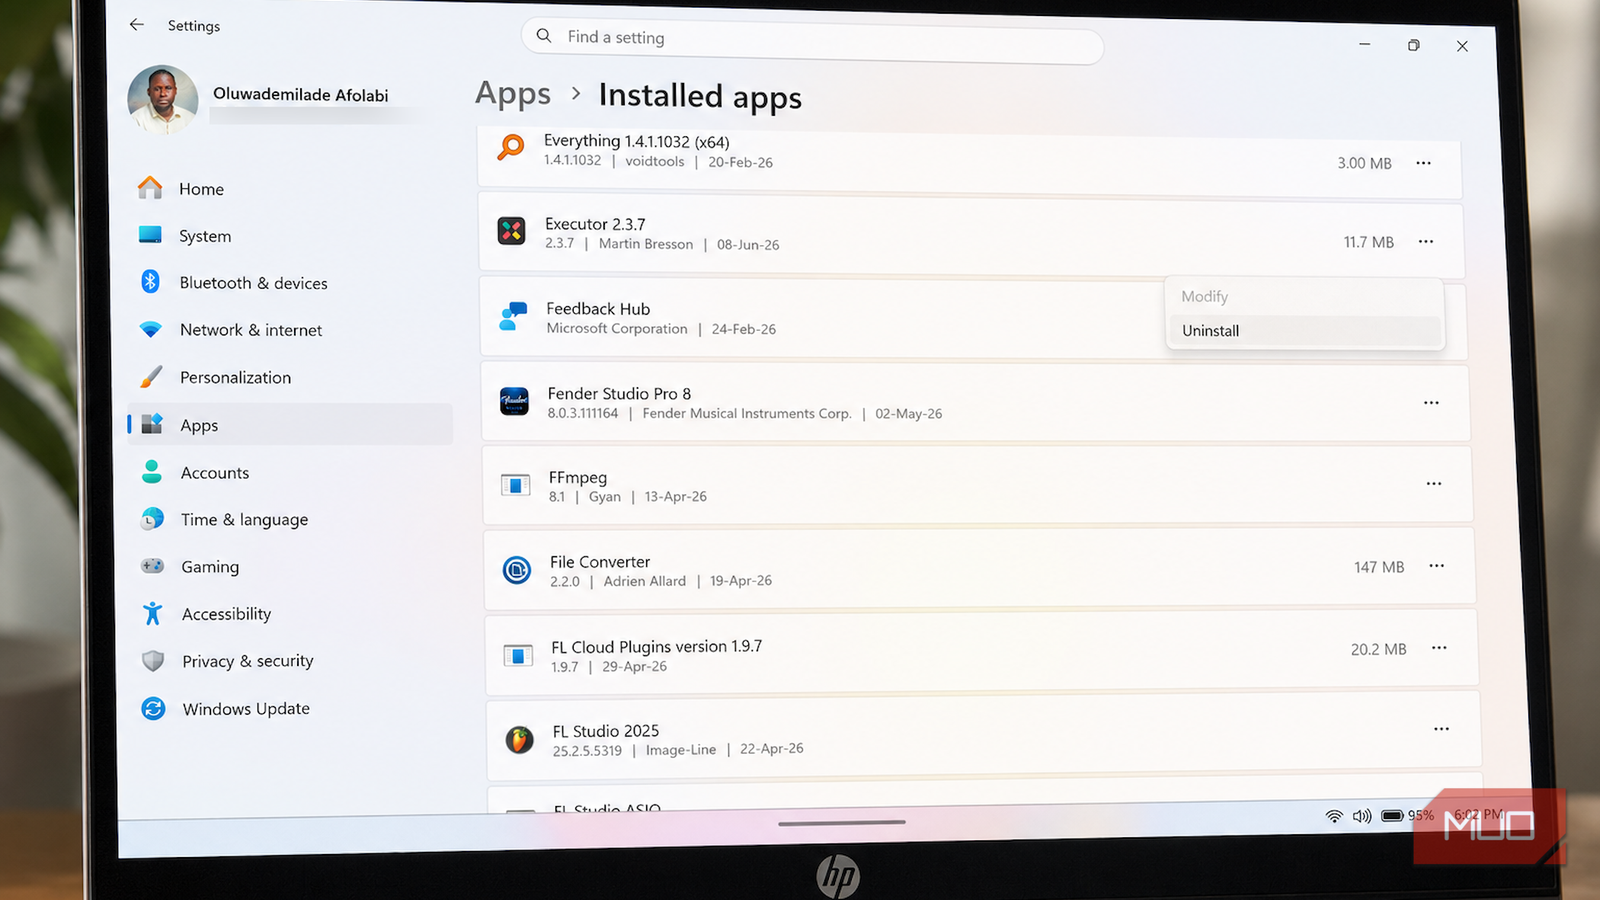Go back using the Settings back arrow
The width and height of the screenshot is (1600, 900).
(137, 25)
